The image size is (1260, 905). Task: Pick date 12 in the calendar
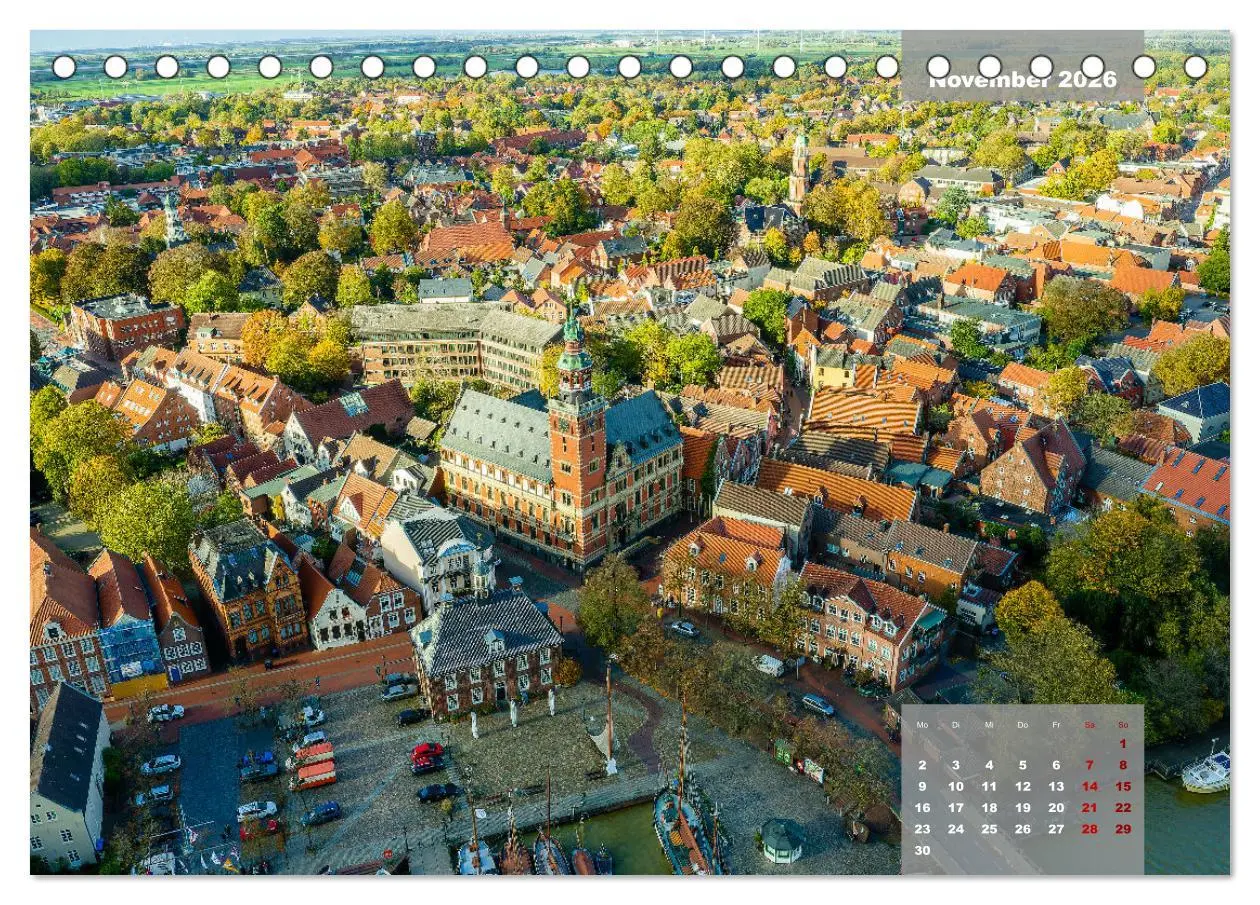pos(1022,787)
